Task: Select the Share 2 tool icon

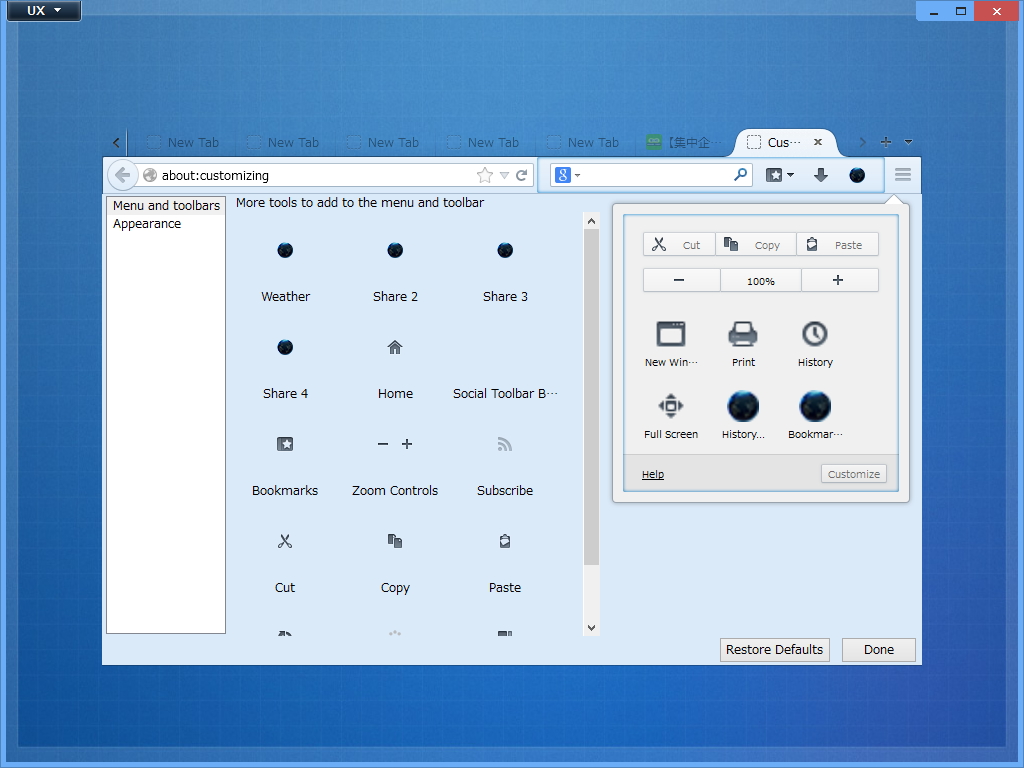Action: pos(395,250)
